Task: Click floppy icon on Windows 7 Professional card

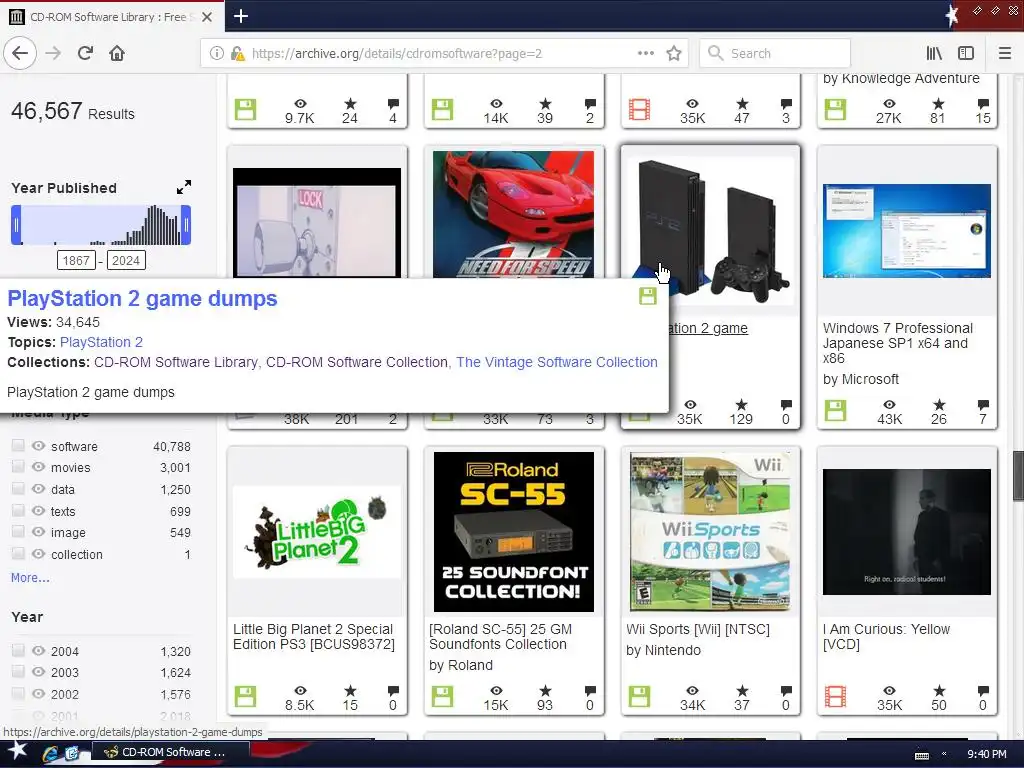Action: tap(835, 411)
